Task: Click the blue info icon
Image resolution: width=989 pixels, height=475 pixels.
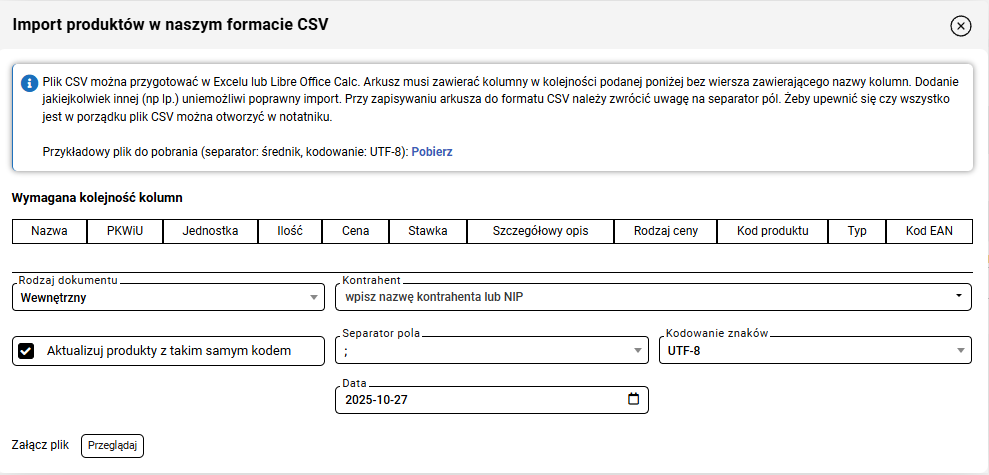Action: [30, 83]
